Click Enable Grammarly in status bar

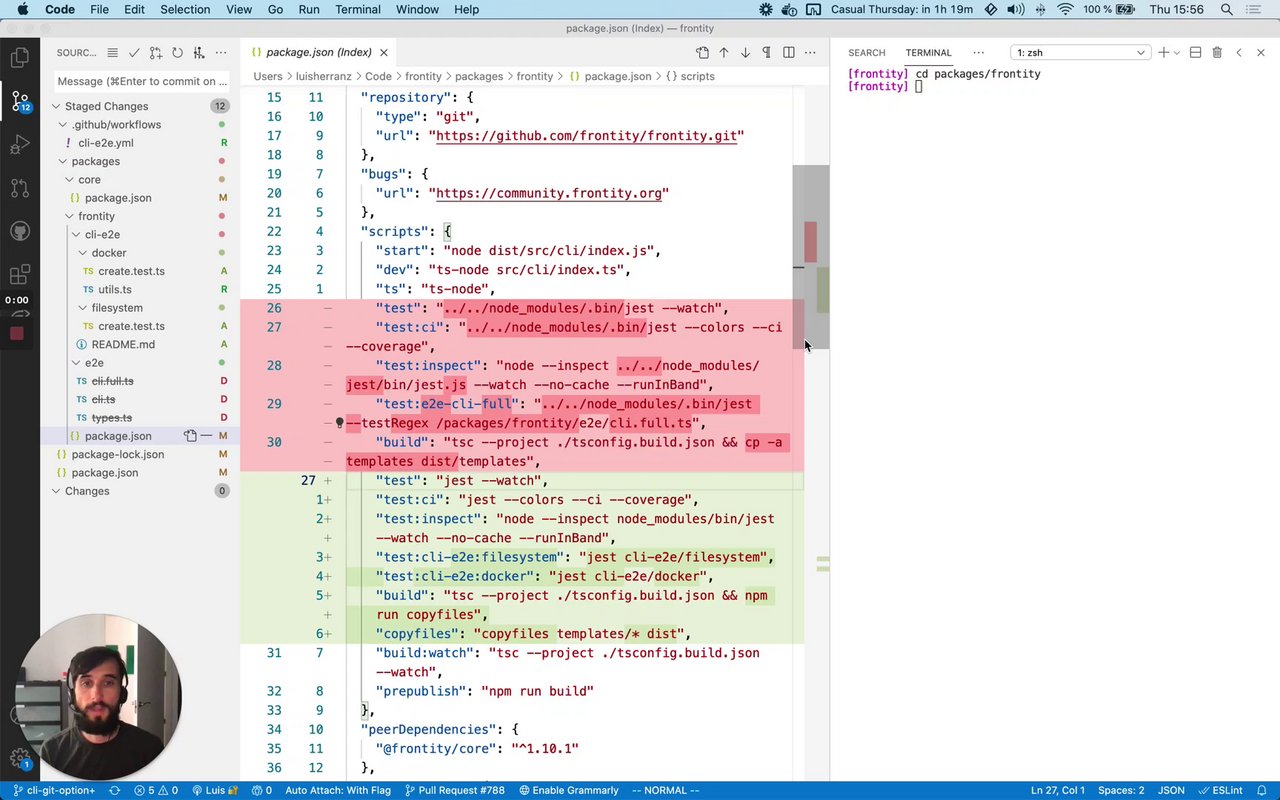click(x=568, y=790)
